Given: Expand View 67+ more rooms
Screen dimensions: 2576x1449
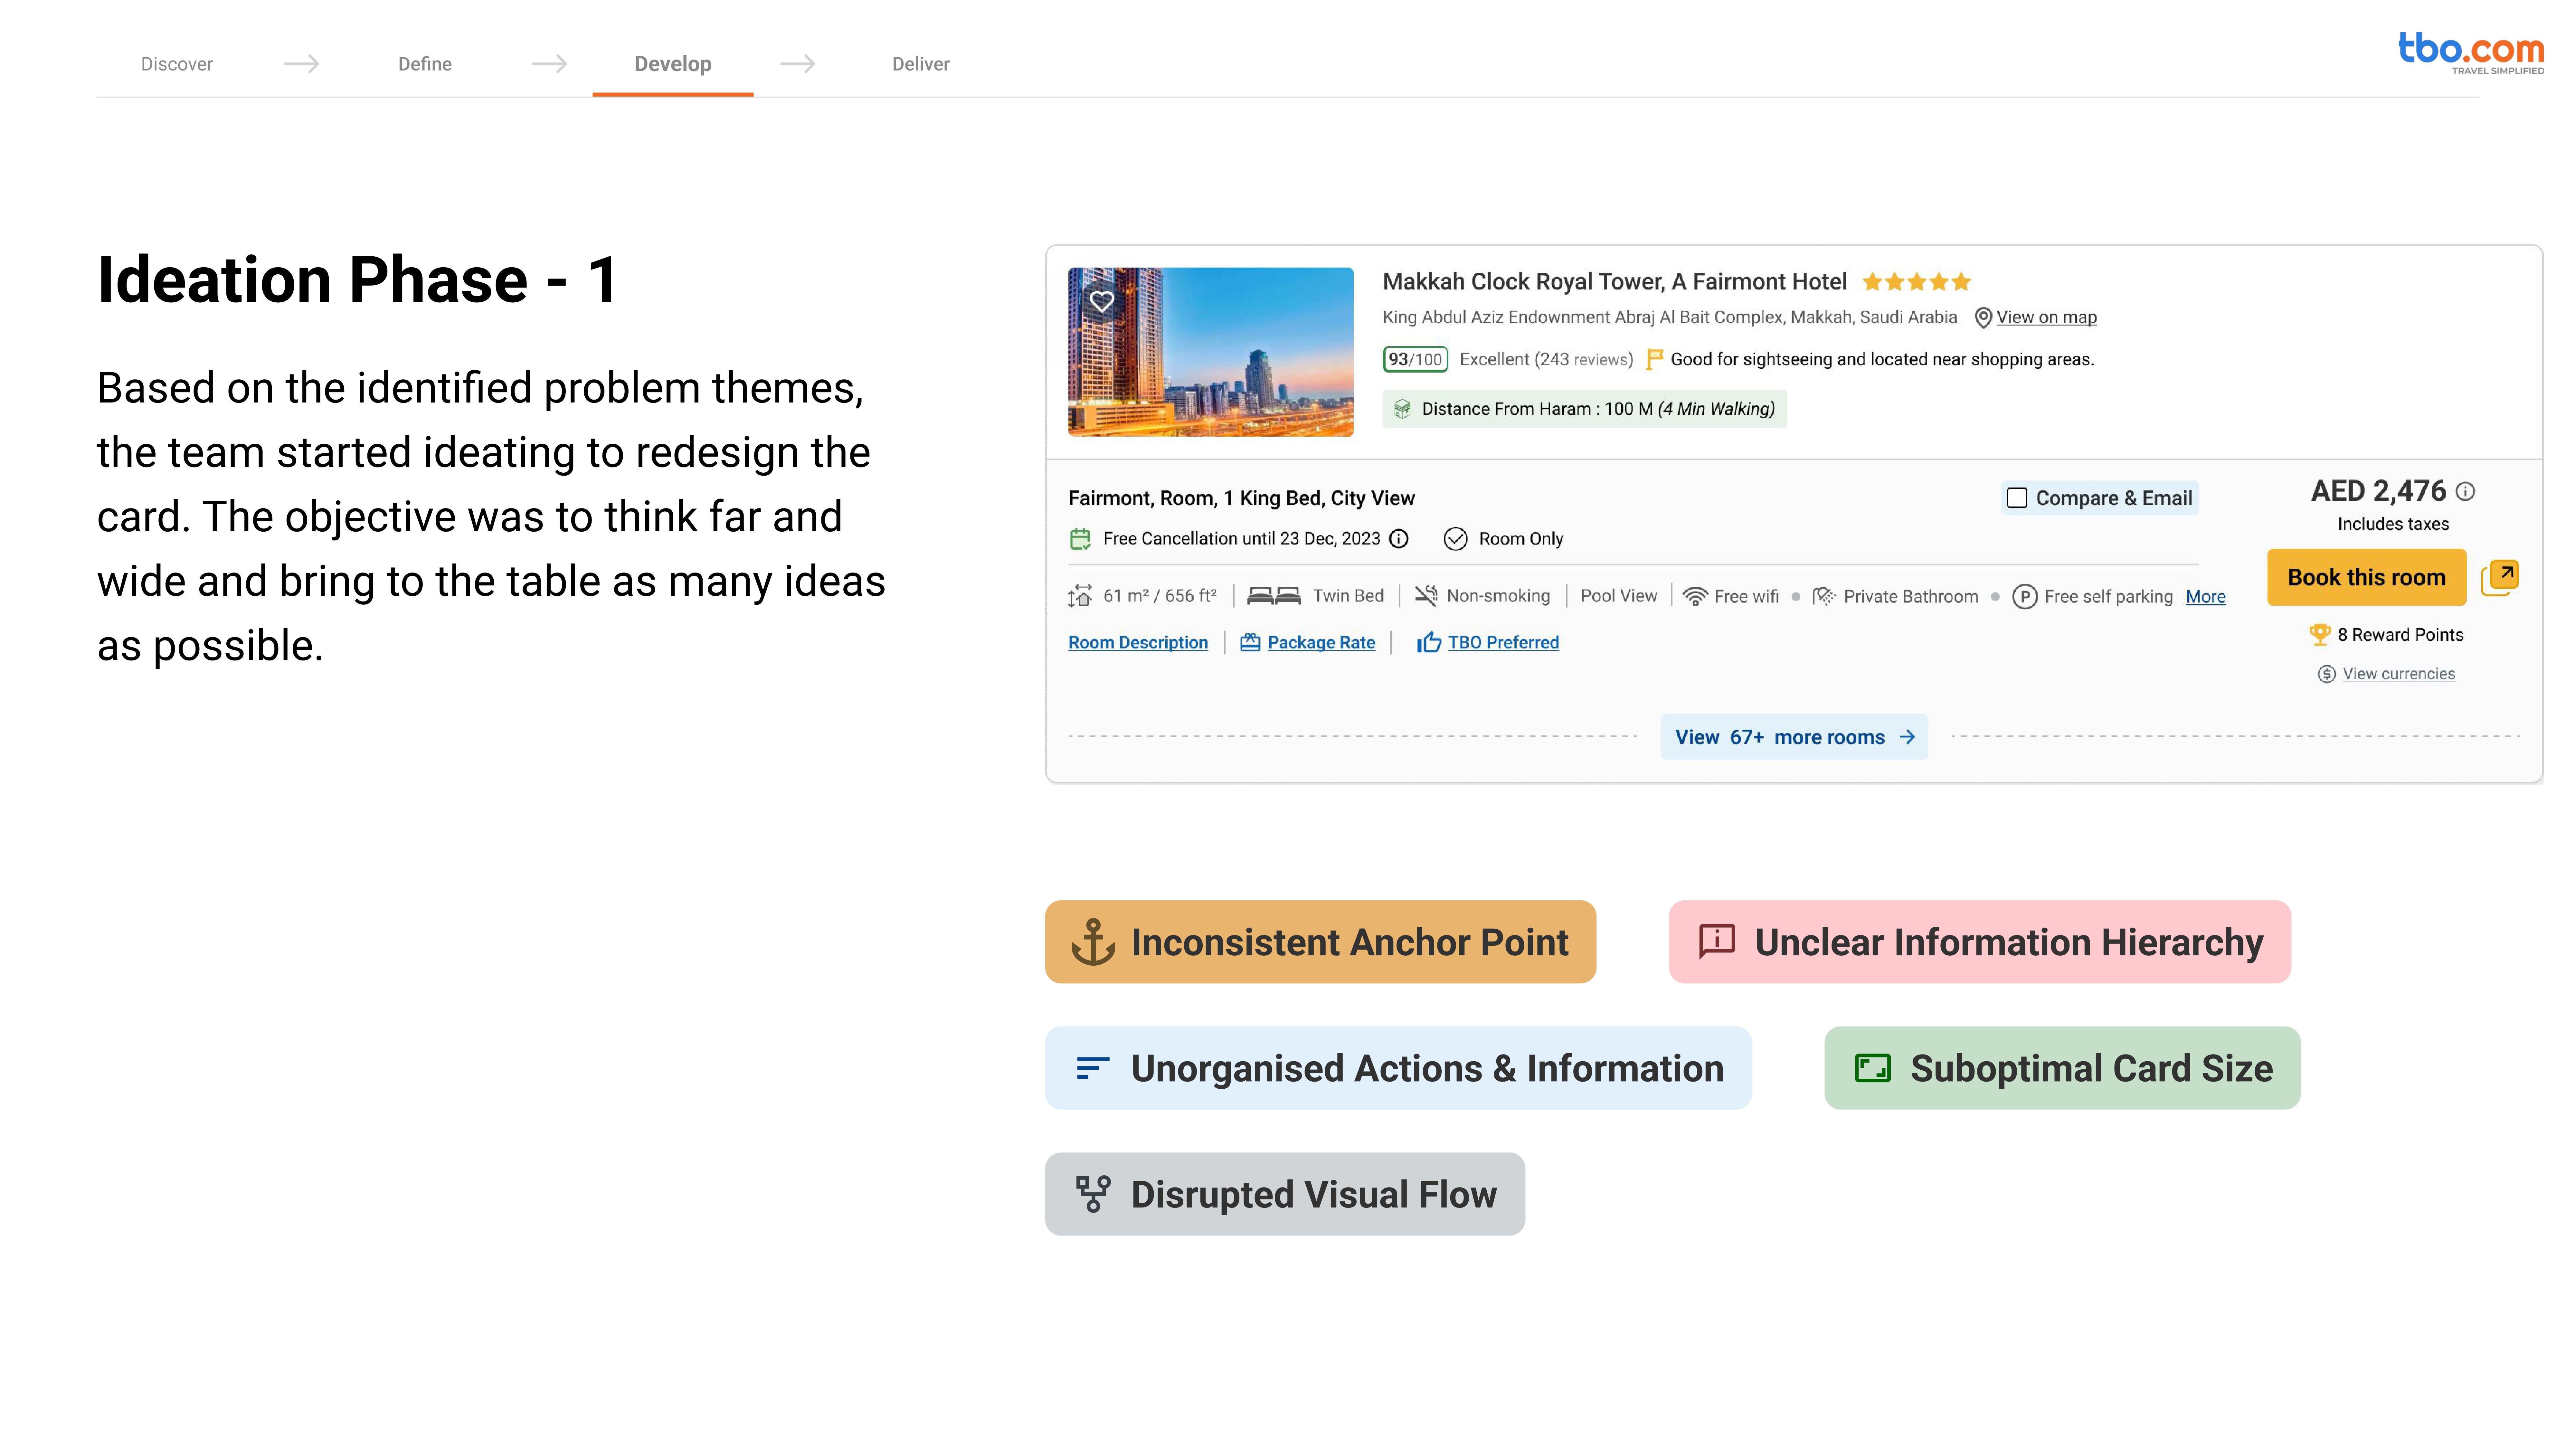Looking at the screenshot, I should 1794,737.
